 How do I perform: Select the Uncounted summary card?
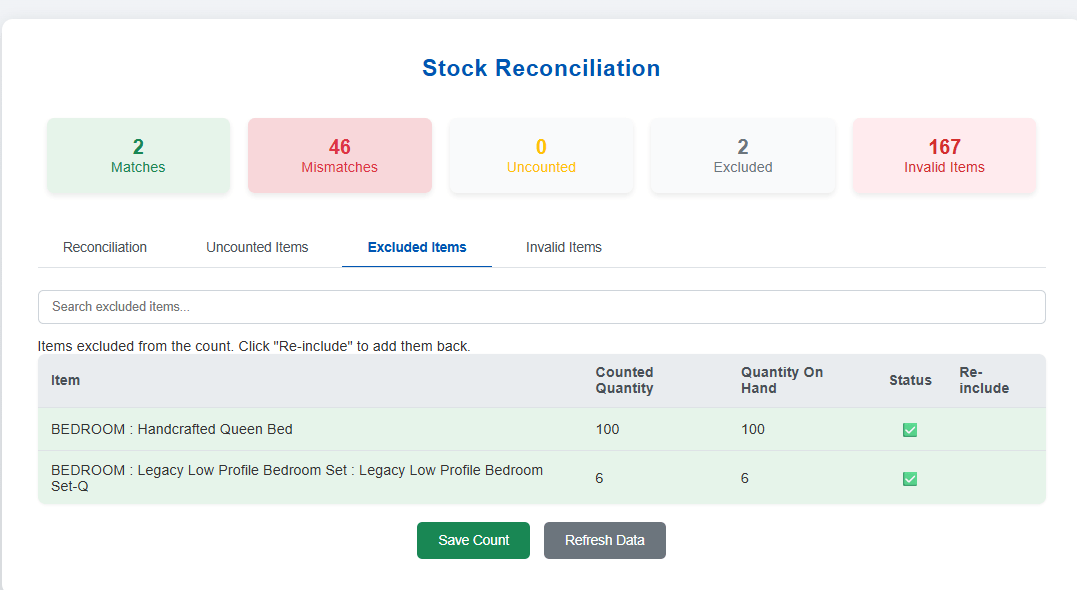[x=541, y=156]
